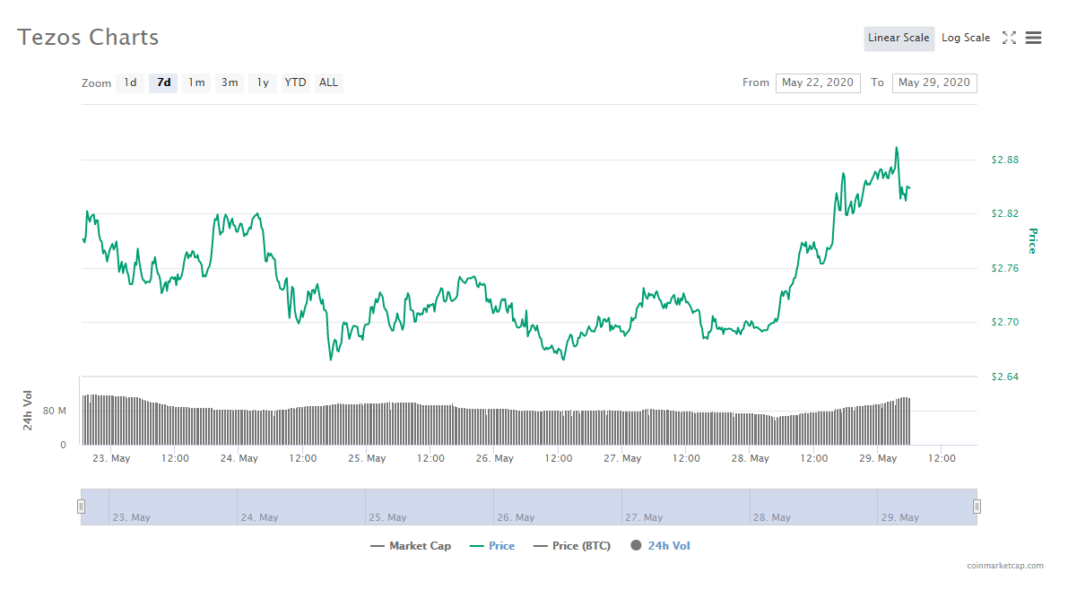The image size is (1068, 598).
Task: Switch to Linear Scale
Action: point(898,38)
